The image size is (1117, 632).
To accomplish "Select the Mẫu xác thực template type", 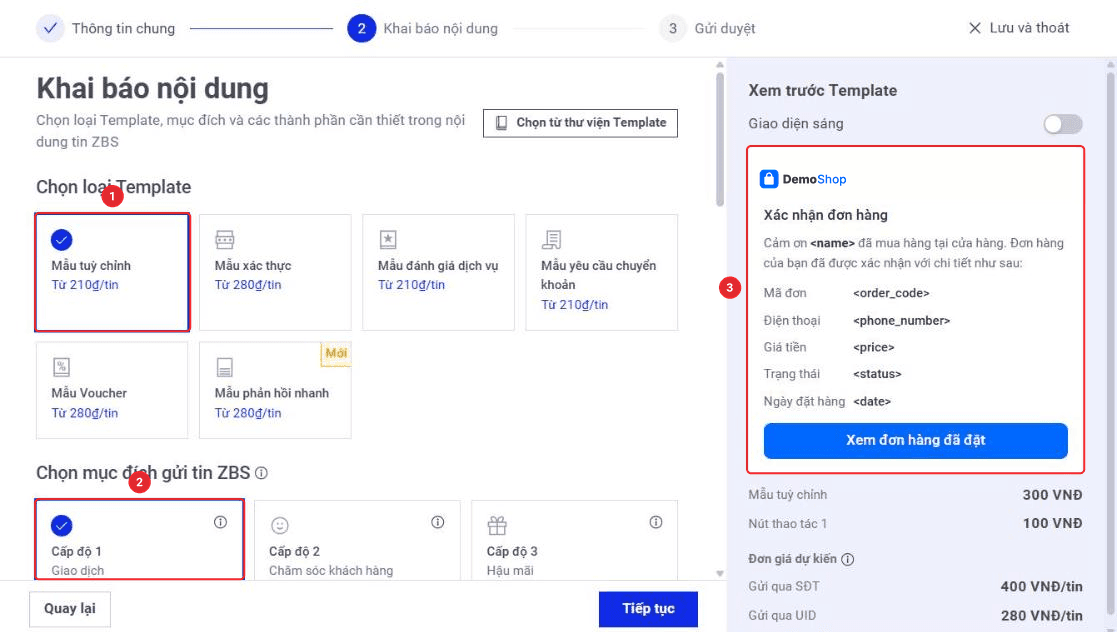I will tap(275, 272).
